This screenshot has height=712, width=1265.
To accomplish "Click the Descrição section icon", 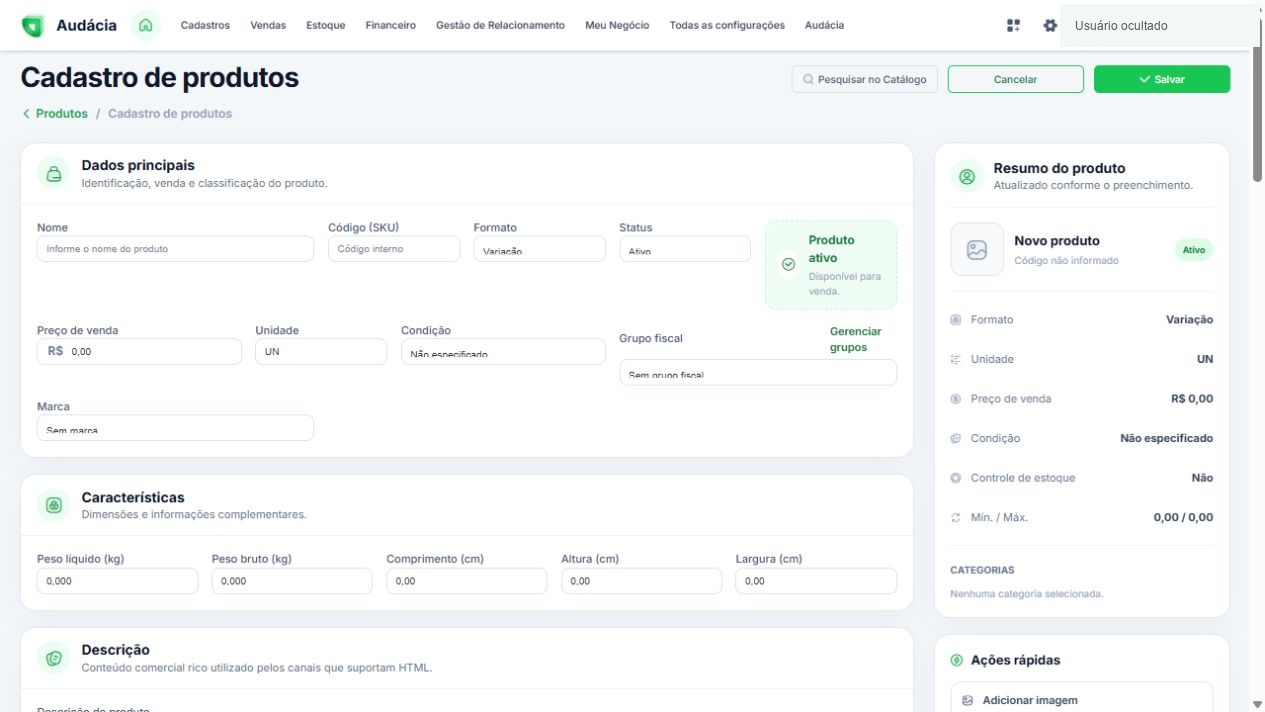I will click(54, 658).
